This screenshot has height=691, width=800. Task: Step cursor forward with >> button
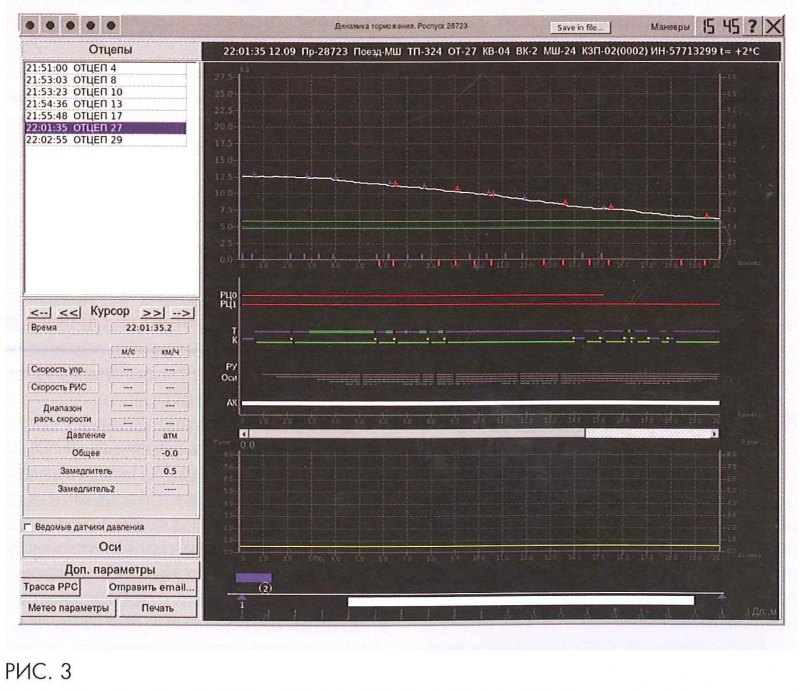coord(153,312)
